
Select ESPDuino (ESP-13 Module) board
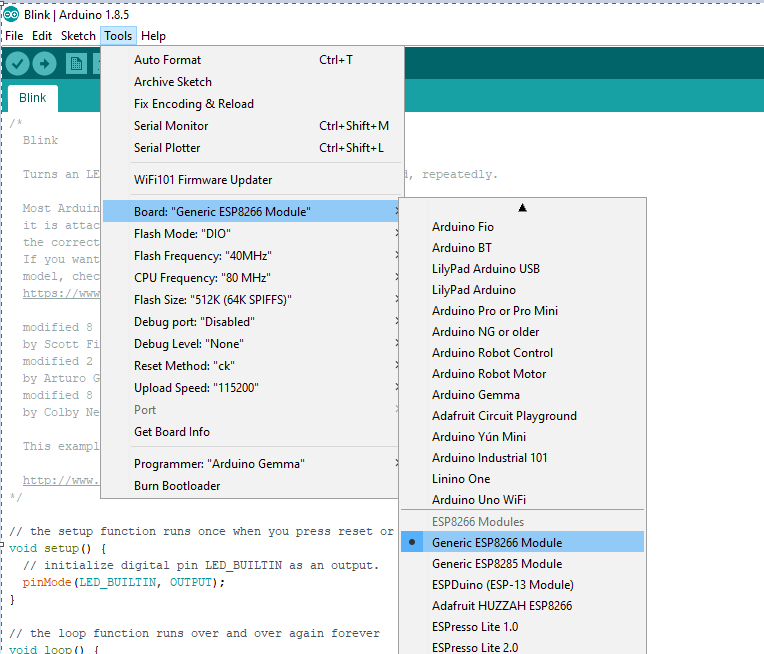tap(522, 584)
